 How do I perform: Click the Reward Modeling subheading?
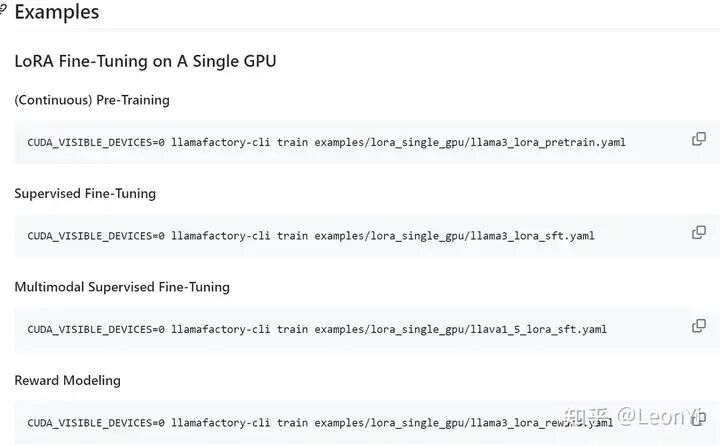[68, 380]
